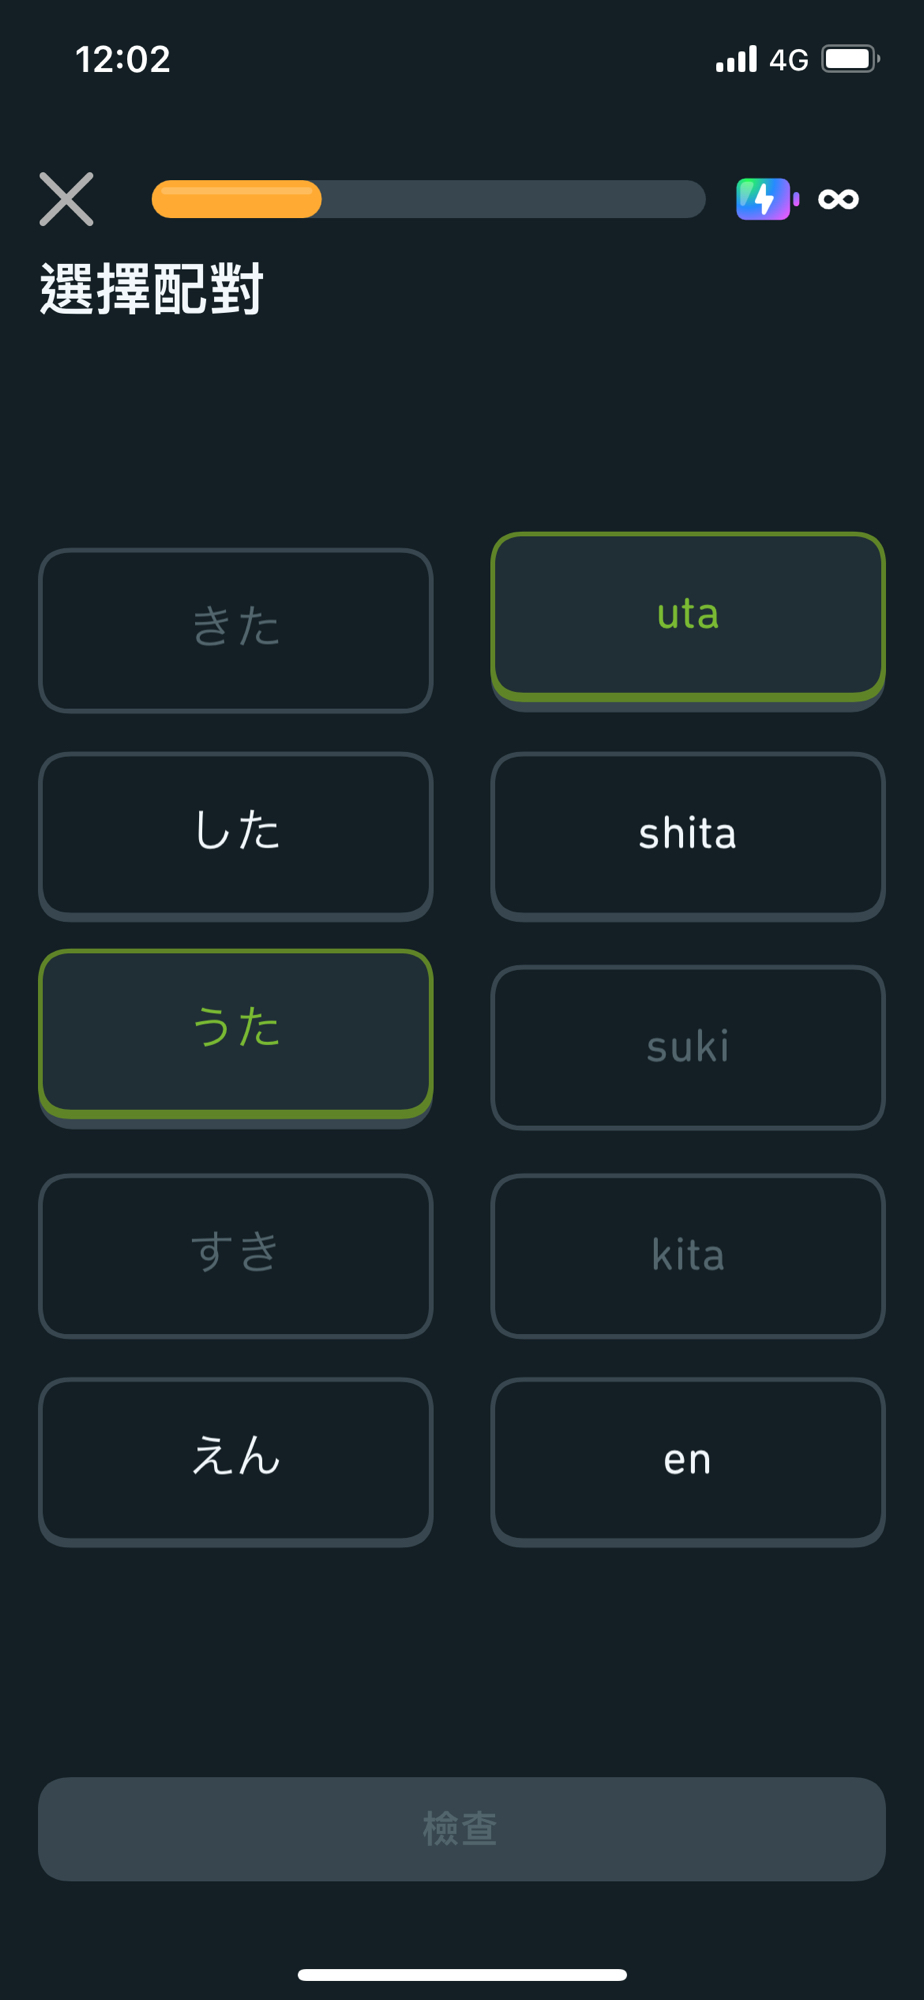Tap the kita card
This screenshot has height=2000, width=924.
[688, 1254]
